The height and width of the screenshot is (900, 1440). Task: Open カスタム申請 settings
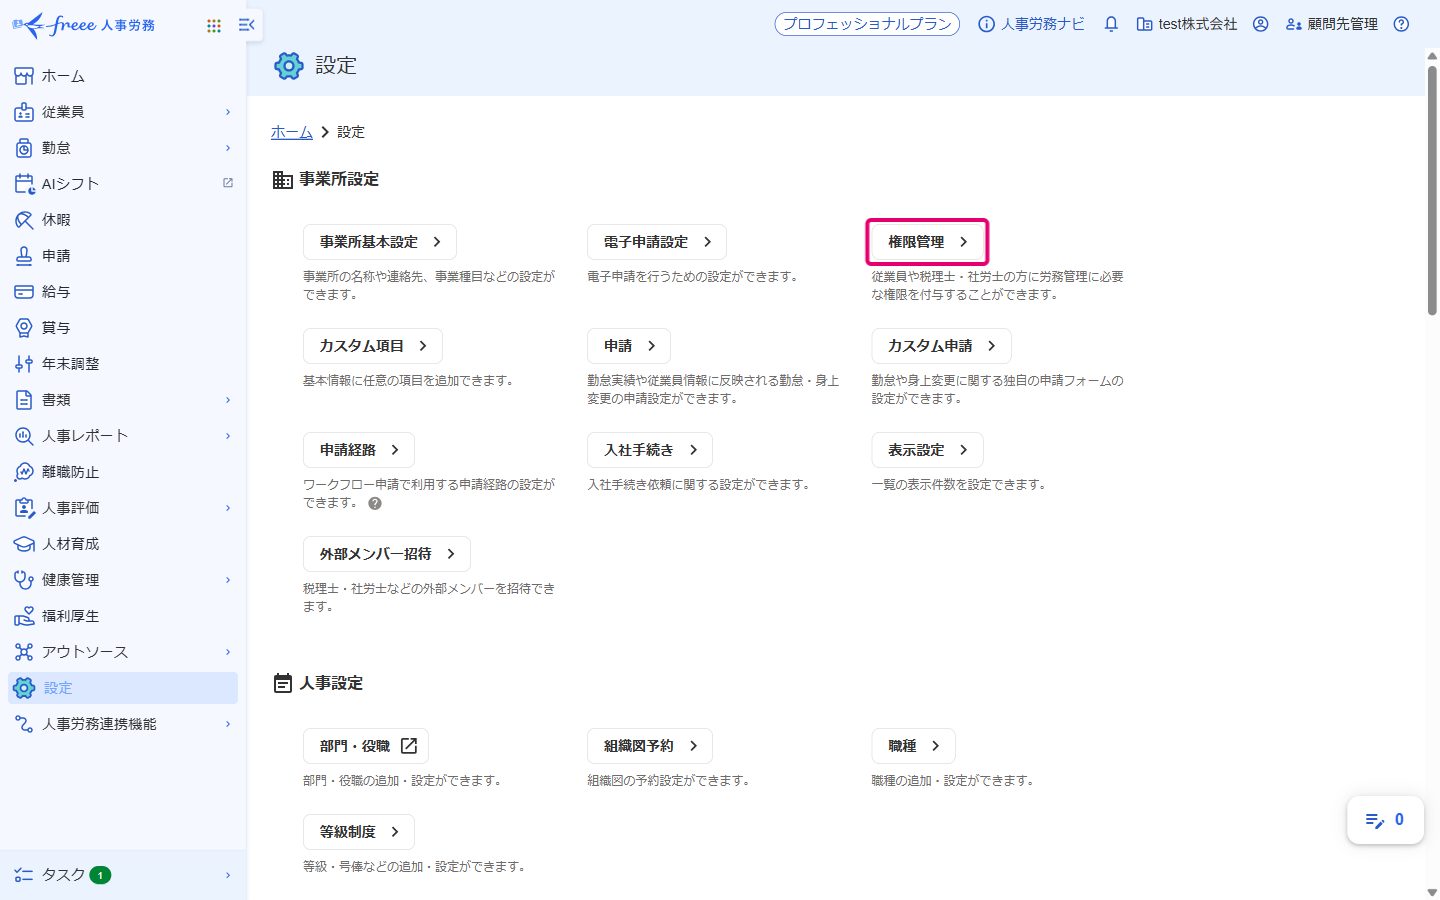941,346
